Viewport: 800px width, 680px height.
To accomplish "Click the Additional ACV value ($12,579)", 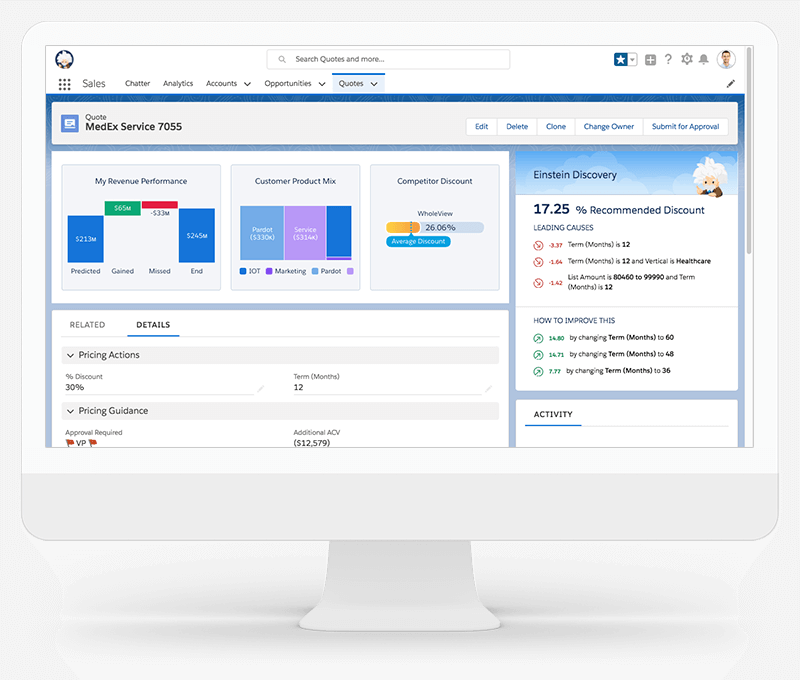I will point(311,443).
